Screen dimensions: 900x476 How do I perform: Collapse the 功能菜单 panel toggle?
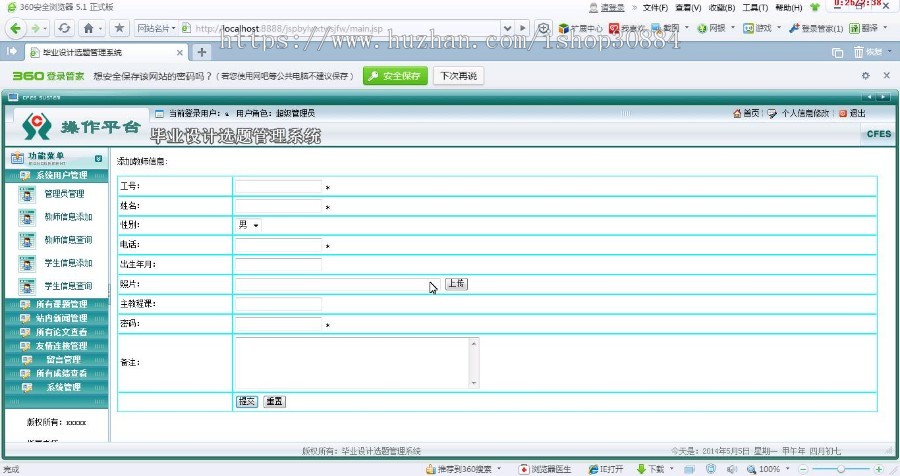99,158
